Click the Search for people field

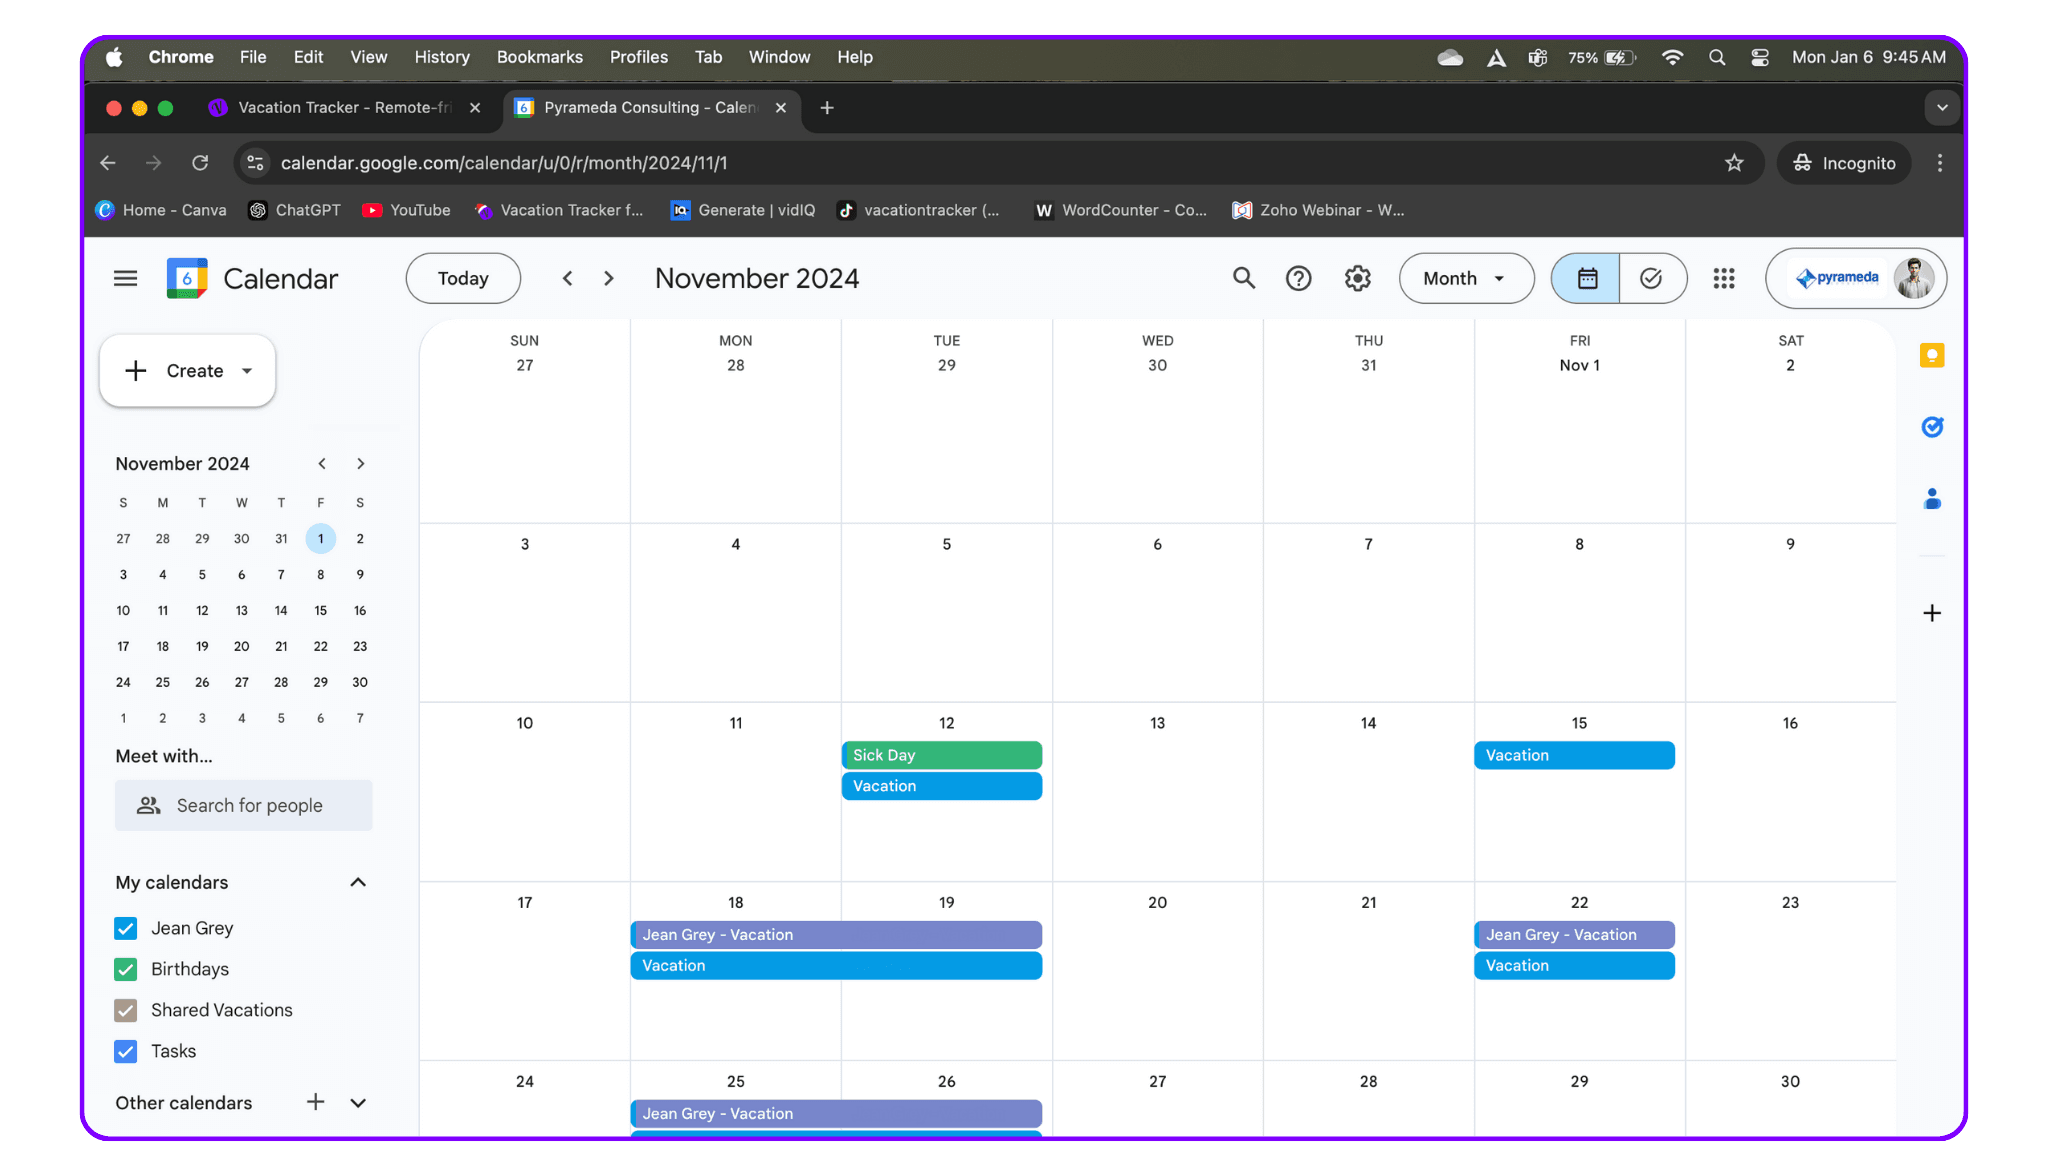[244, 805]
